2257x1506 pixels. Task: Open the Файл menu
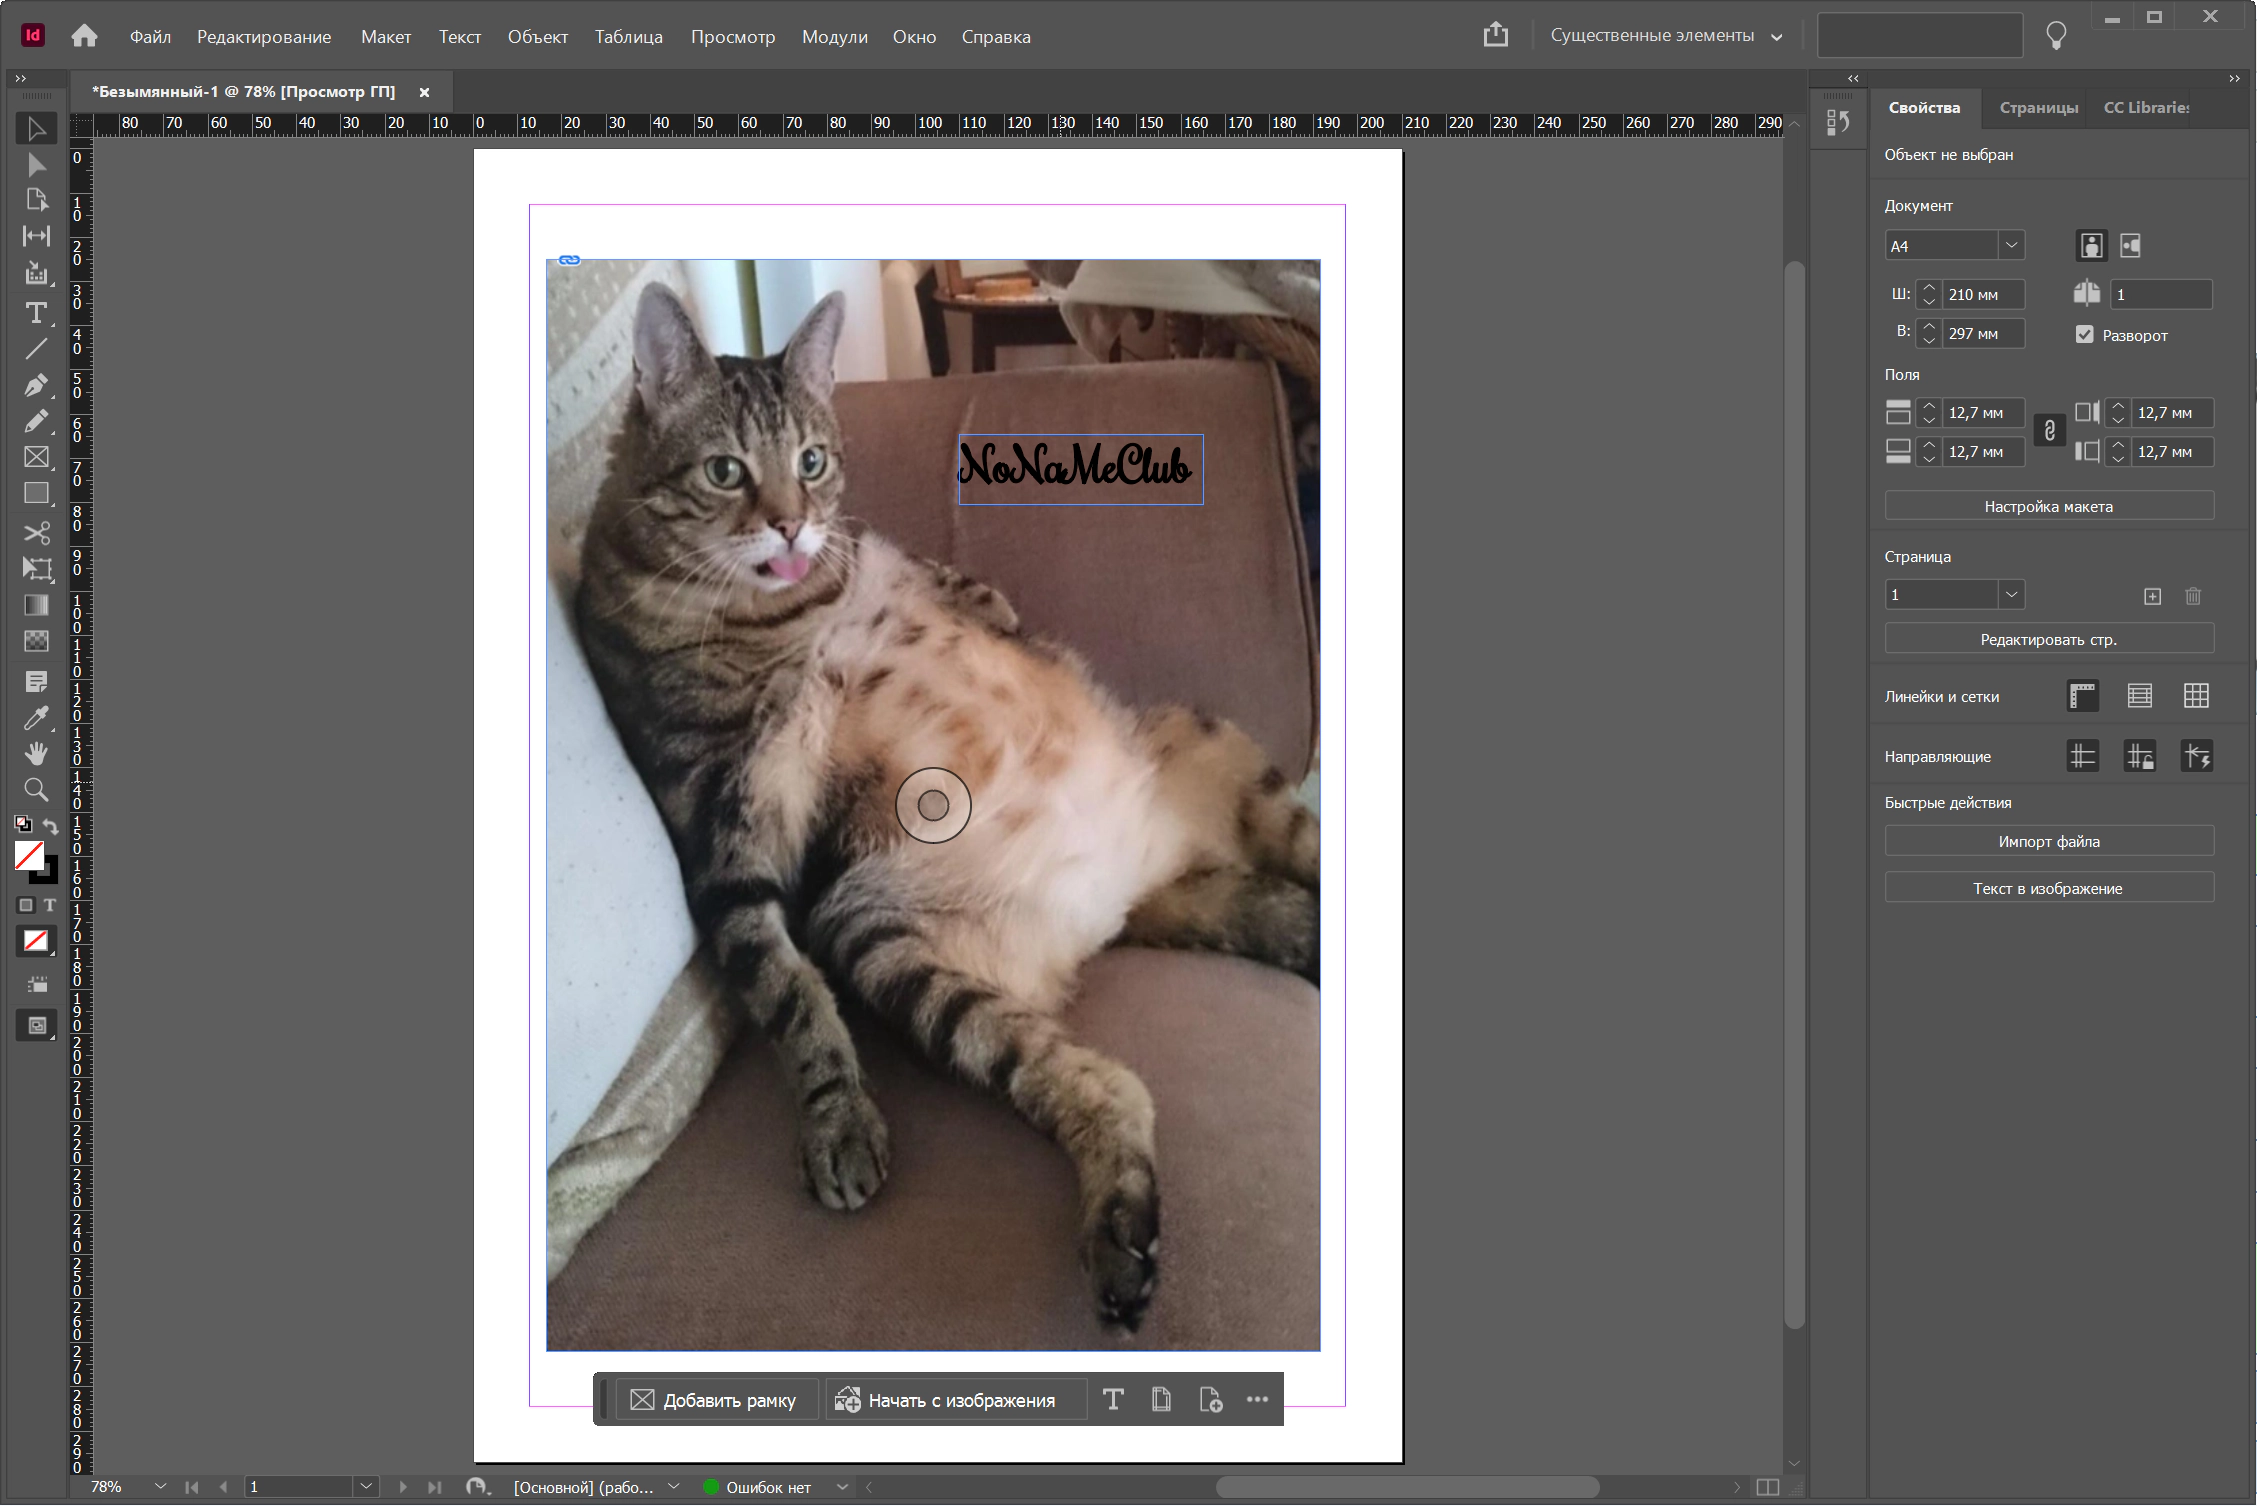coord(150,37)
